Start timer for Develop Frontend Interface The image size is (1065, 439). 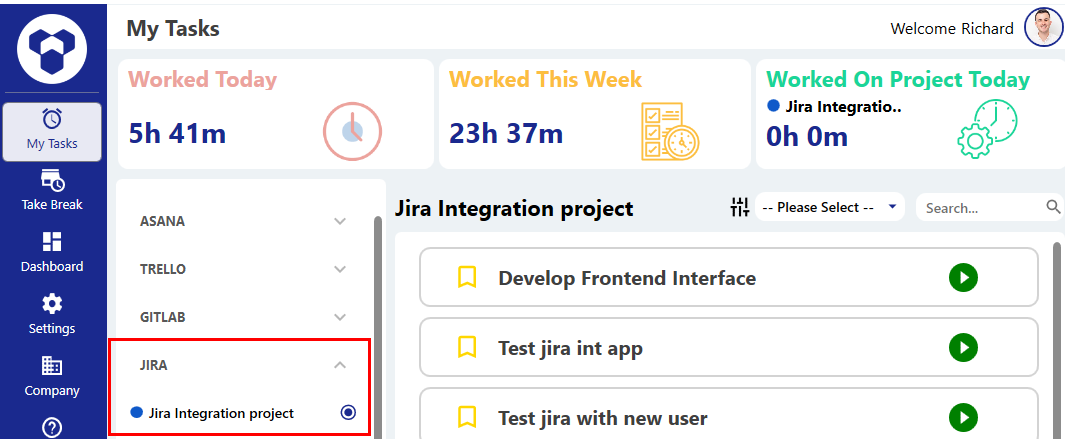pyautogui.click(x=963, y=278)
